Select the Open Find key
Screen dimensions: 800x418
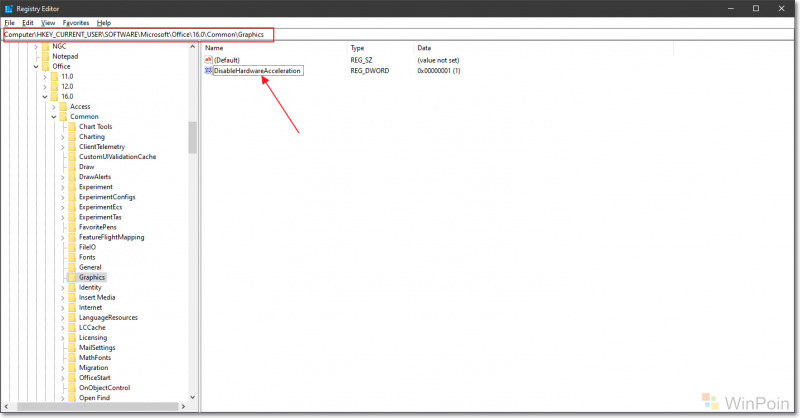point(94,398)
